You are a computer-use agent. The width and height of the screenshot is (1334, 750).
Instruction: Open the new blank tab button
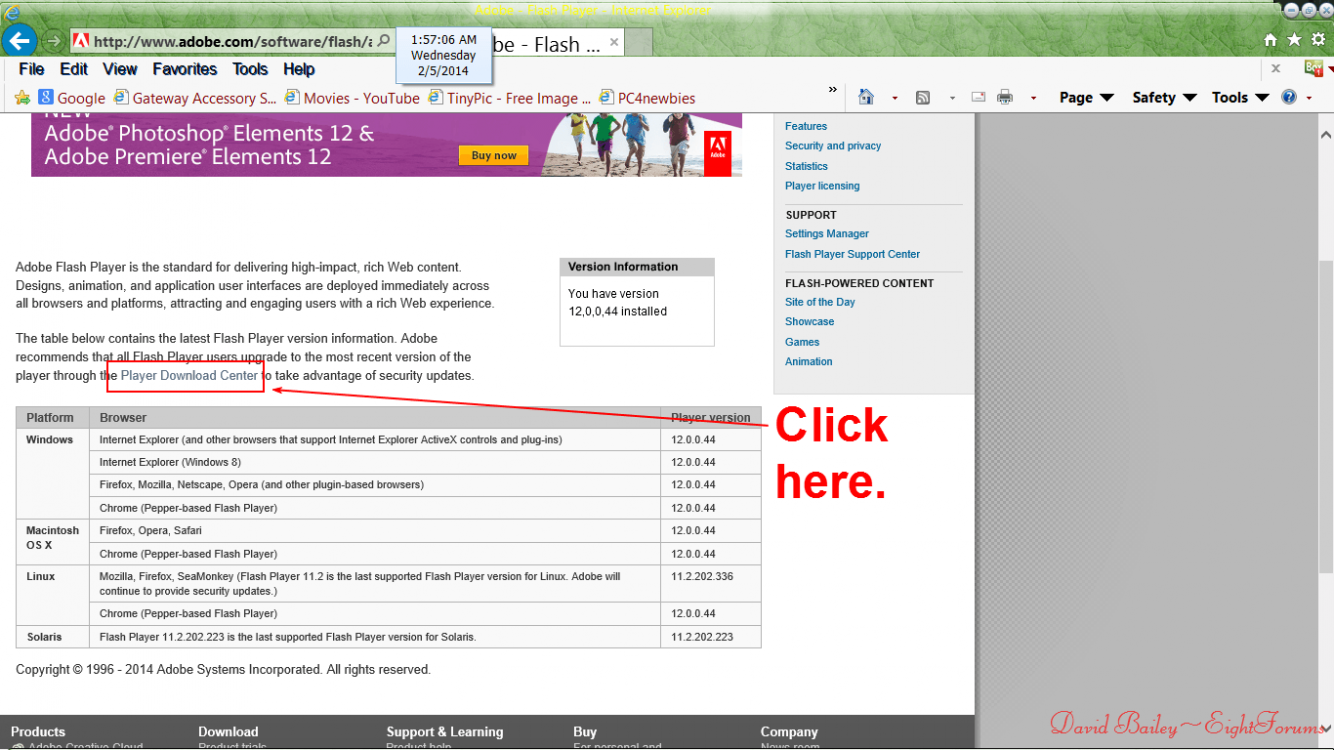pyautogui.click(x=640, y=43)
